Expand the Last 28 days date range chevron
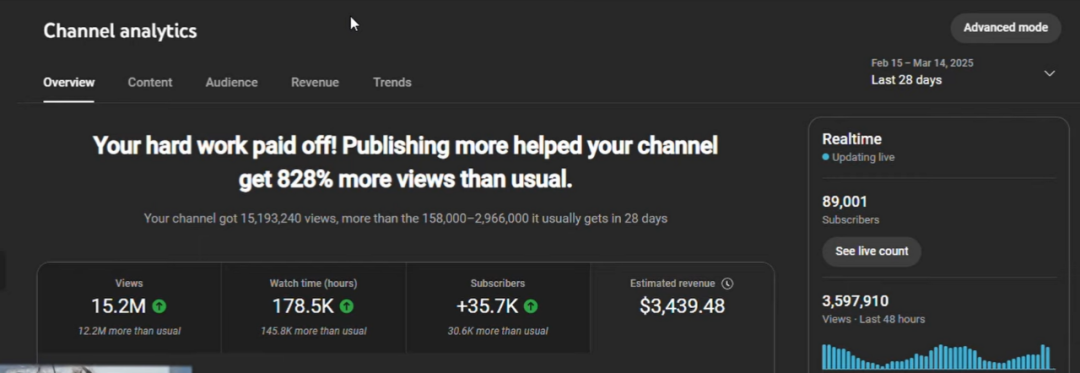This screenshot has height=373, width=1080. (x=1049, y=73)
